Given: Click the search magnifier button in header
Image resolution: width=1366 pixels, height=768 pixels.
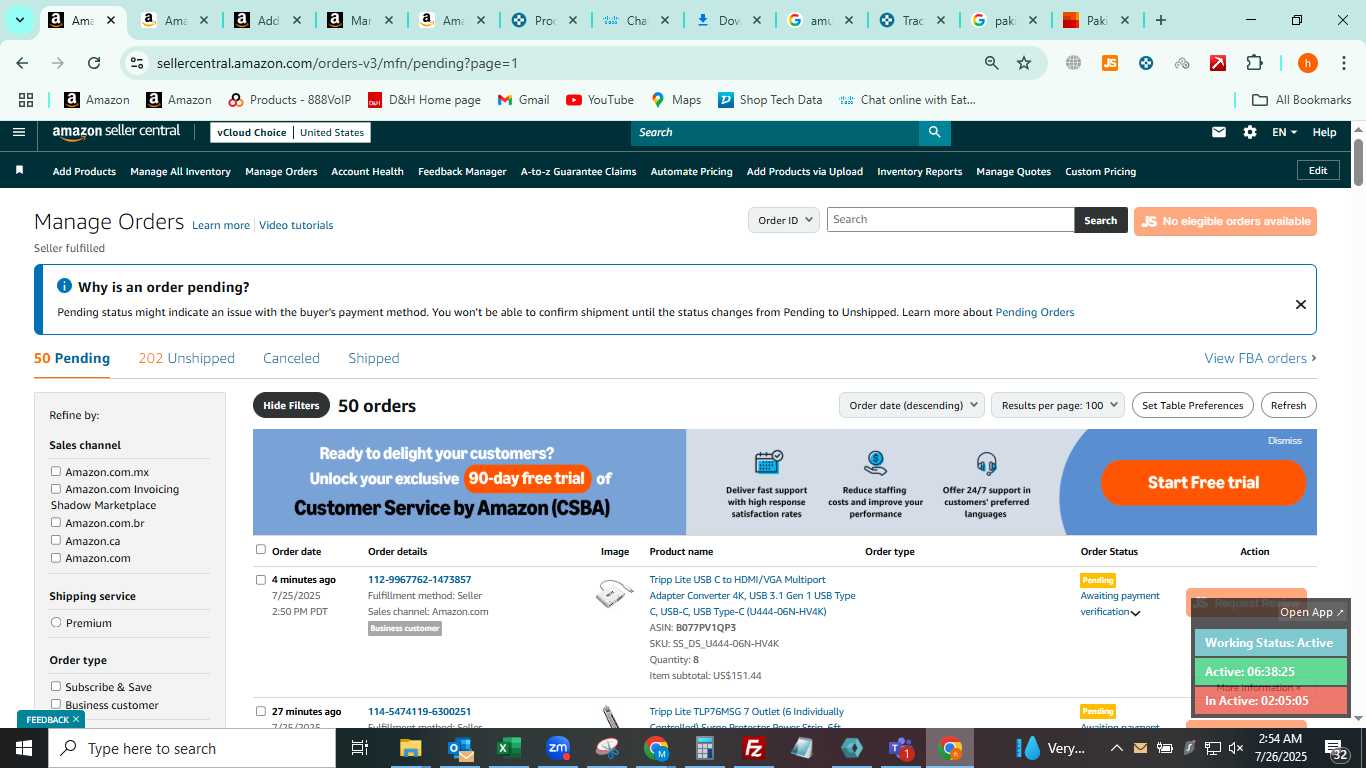Looking at the screenshot, I should tap(934, 132).
